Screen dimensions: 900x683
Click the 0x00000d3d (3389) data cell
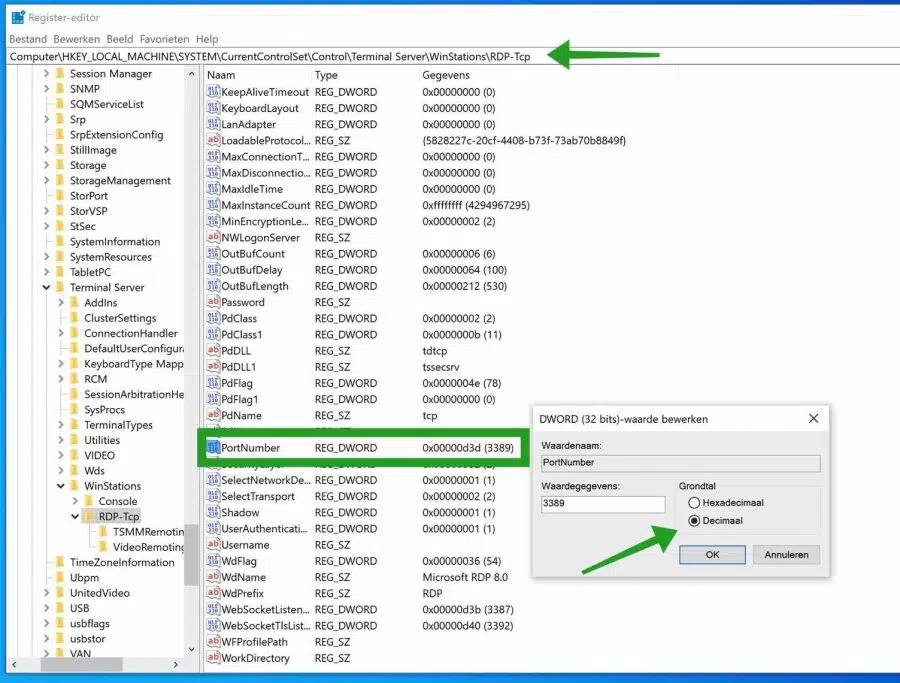tap(468, 448)
